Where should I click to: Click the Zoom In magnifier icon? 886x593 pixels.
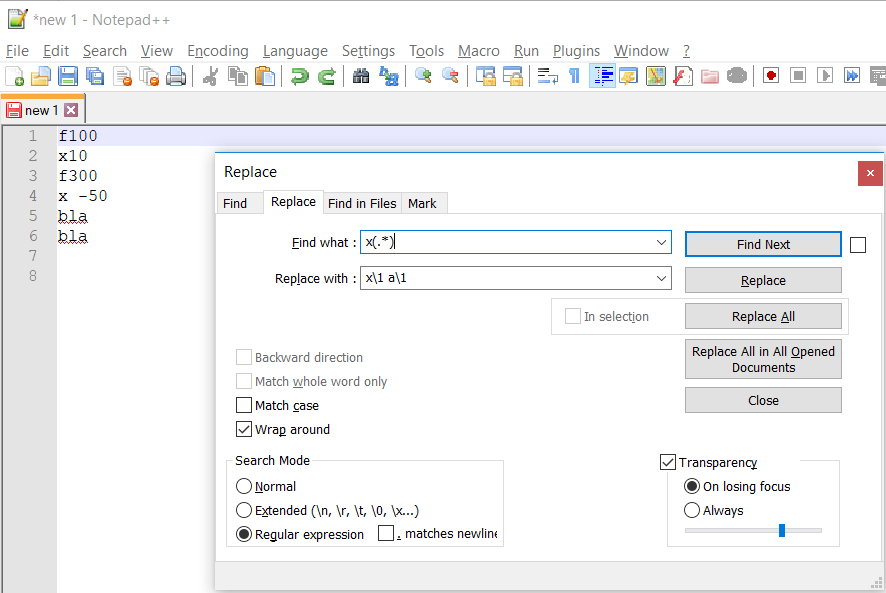tap(423, 76)
